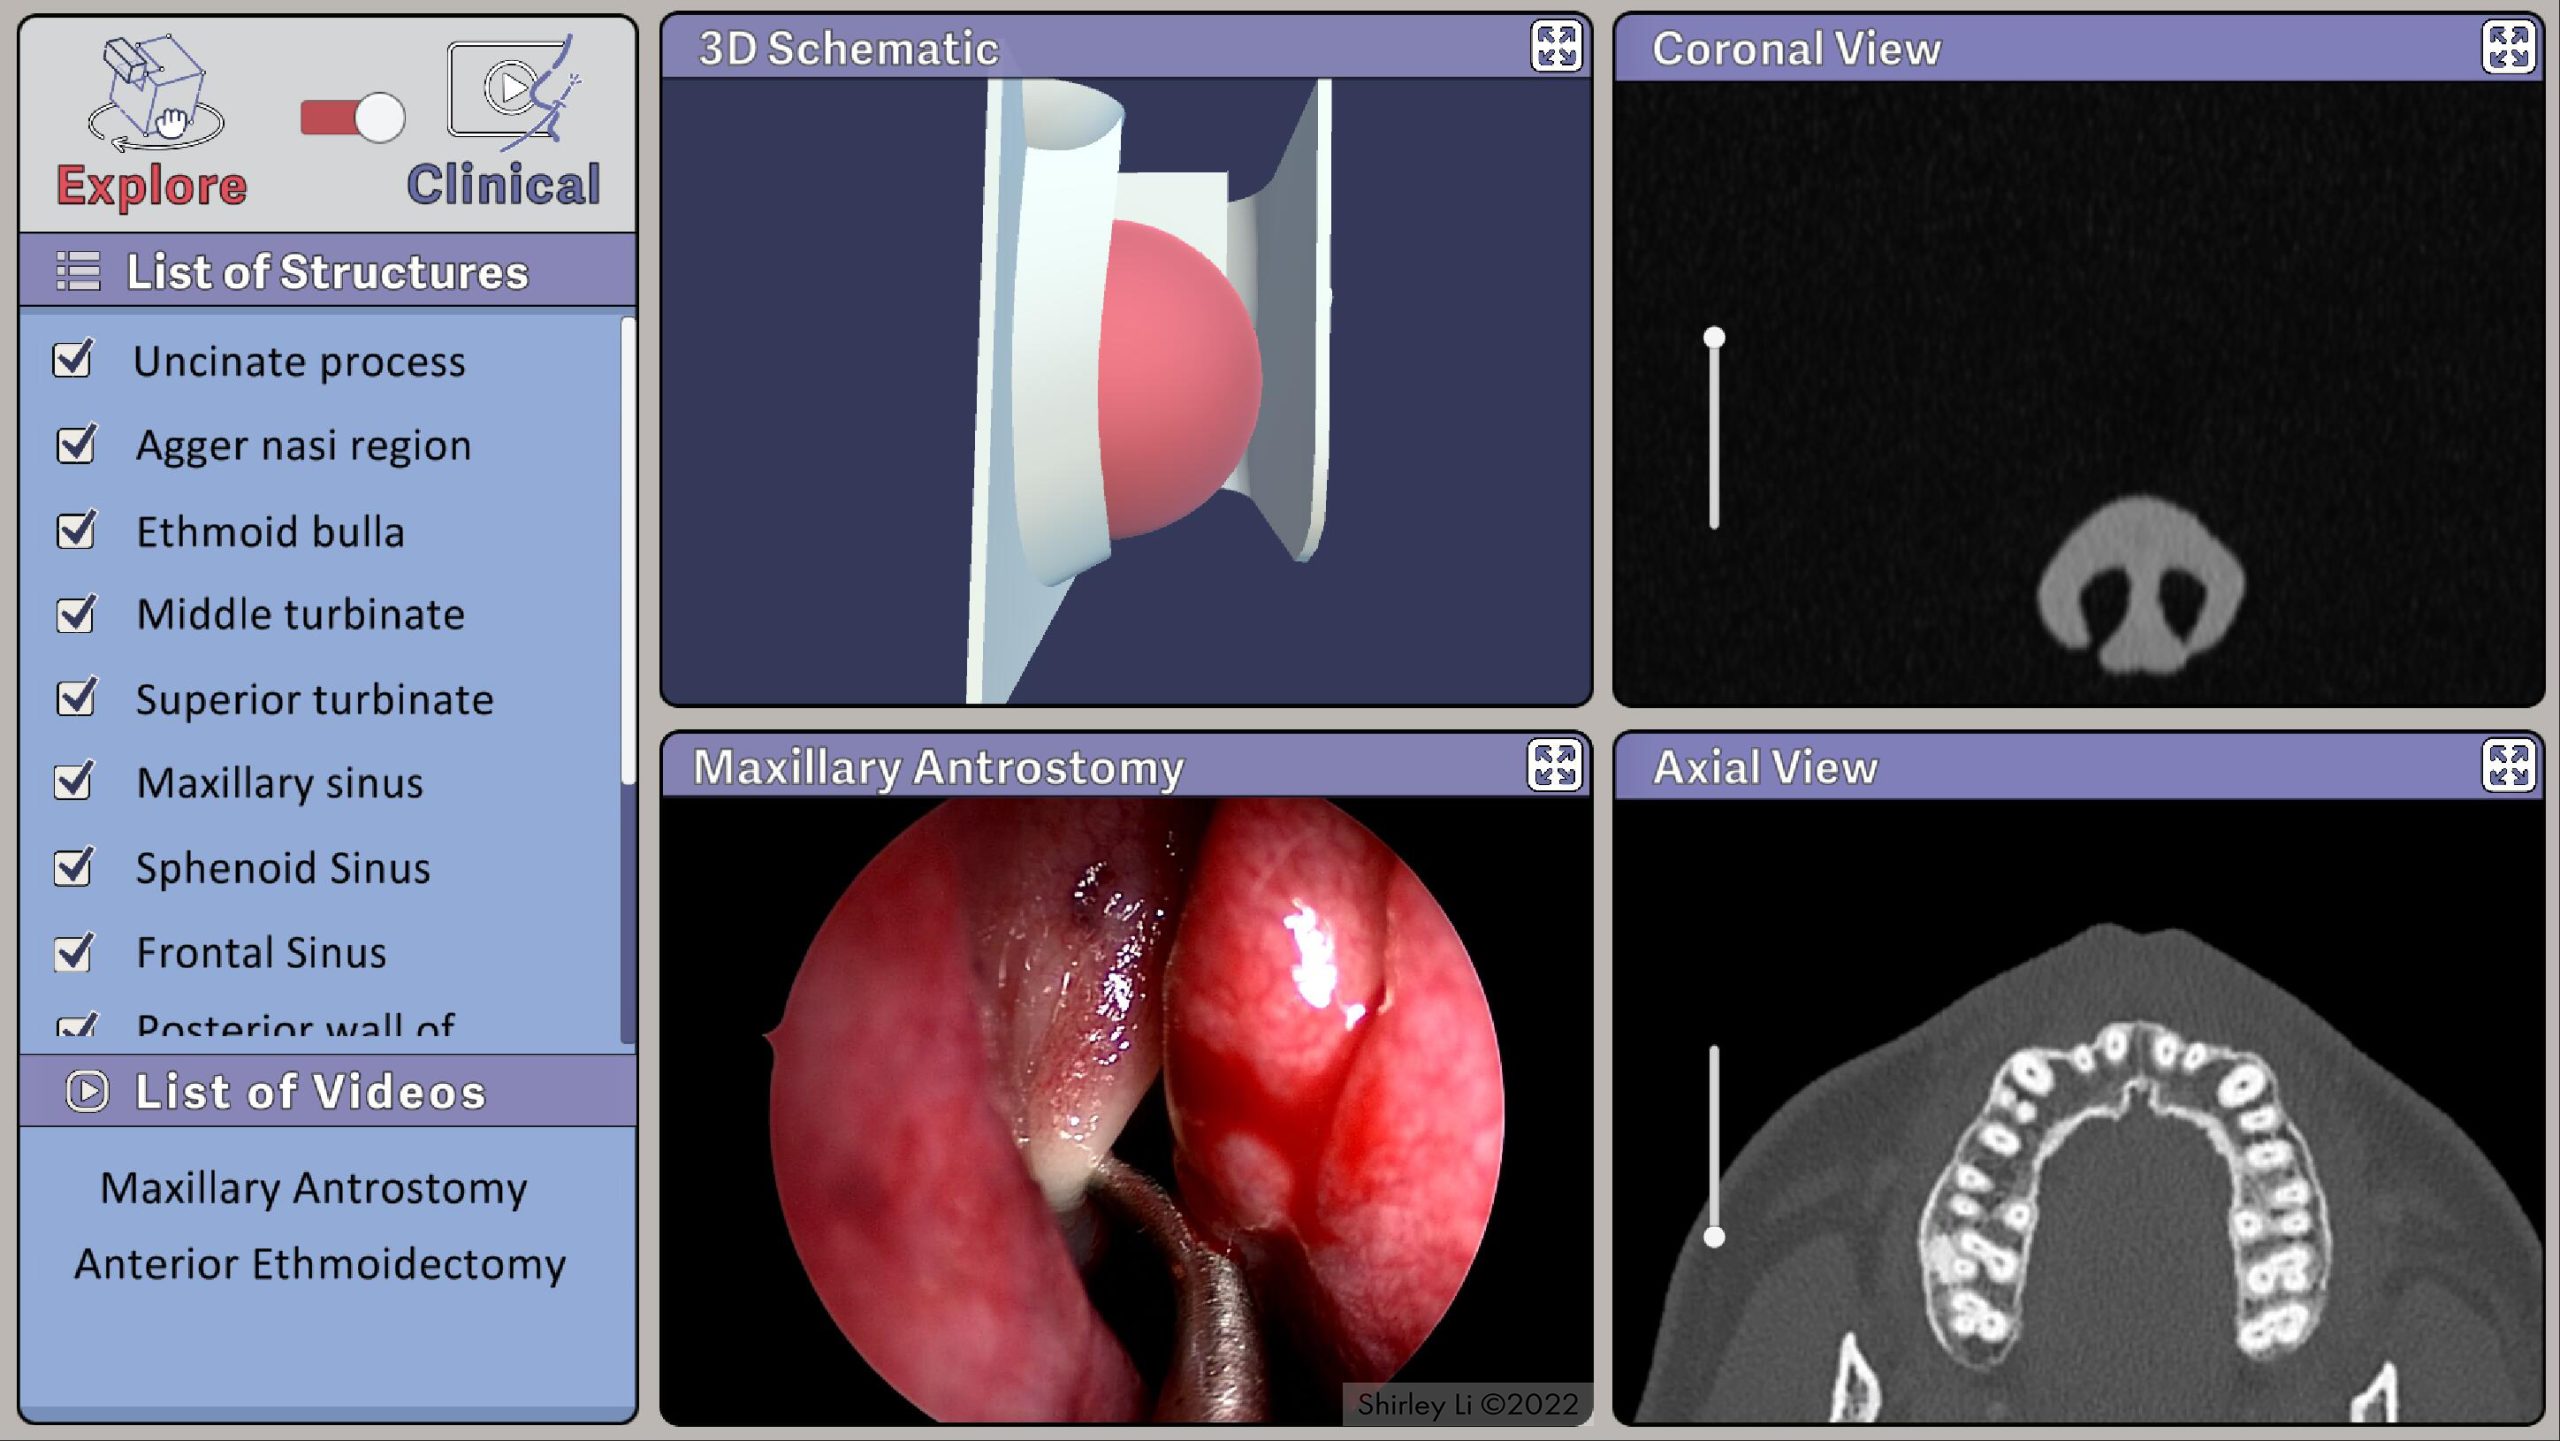Open the Anterior Ethmoidectomy video
The image size is (2560, 1441).
(x=320, y=1264)
